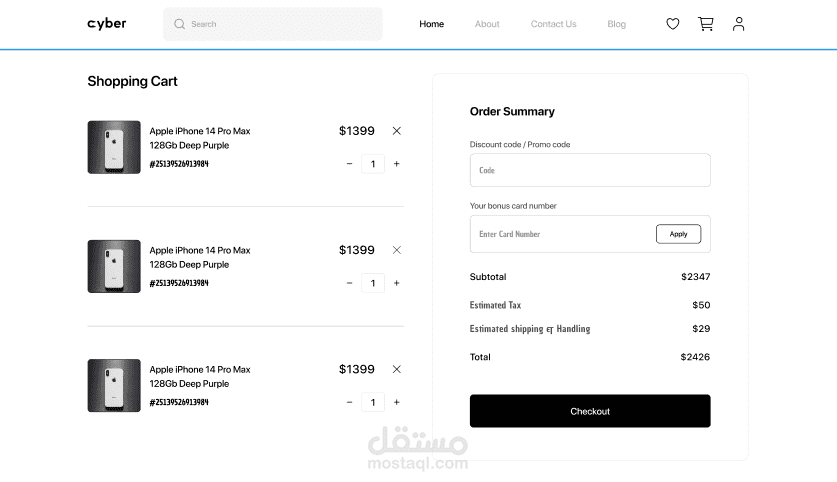Remove the second cart item with X
The height and width of the screenshot is (482, 837).
coord(397,250)
